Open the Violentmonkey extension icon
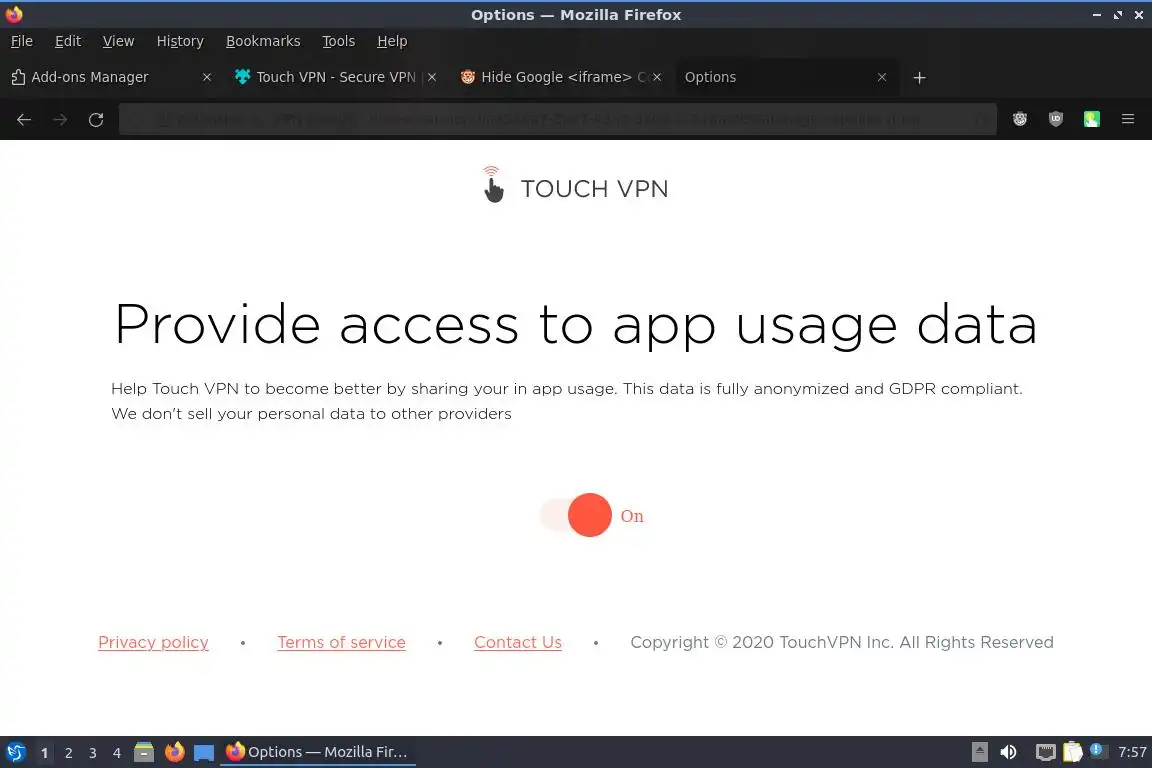1152x768 pixels. [1020, 119]
